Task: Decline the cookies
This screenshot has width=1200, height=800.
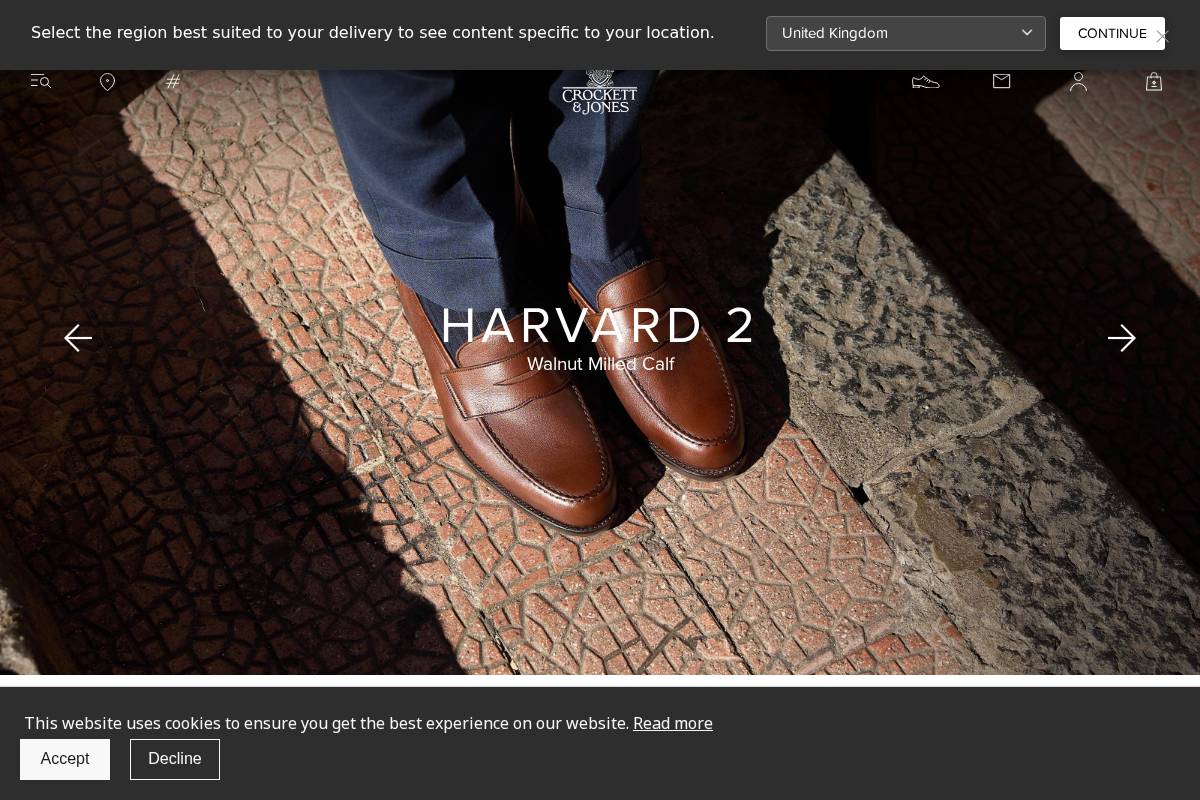Action: tap(175, 759)
